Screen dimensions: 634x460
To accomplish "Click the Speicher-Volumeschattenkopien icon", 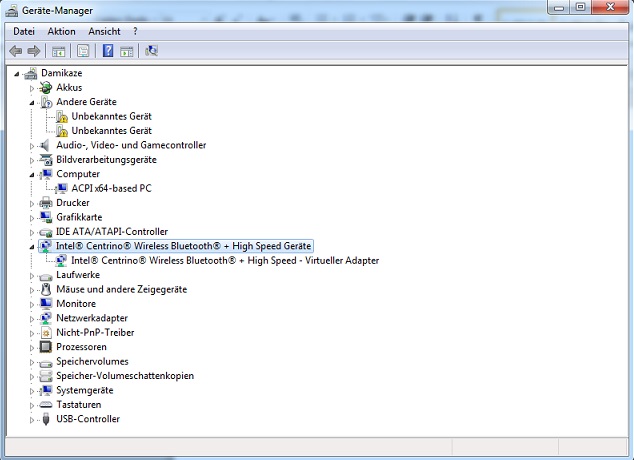I will pyautogui.click(x=46, y=376).
